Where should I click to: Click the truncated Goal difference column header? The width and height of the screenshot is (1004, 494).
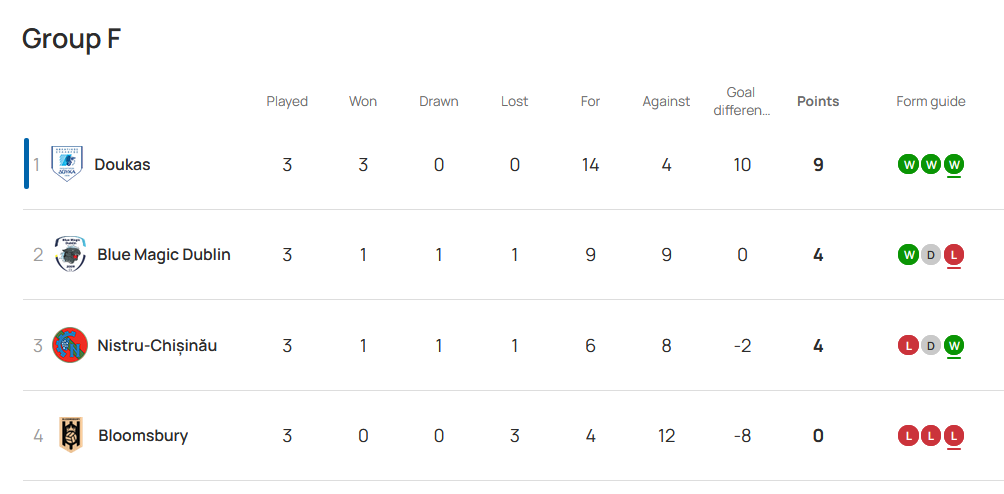[741, 101]
